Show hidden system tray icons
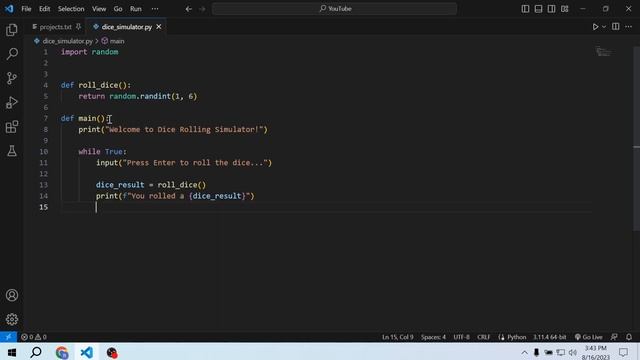Viewport: 640px width, 360px height. [x=524, y=352]
